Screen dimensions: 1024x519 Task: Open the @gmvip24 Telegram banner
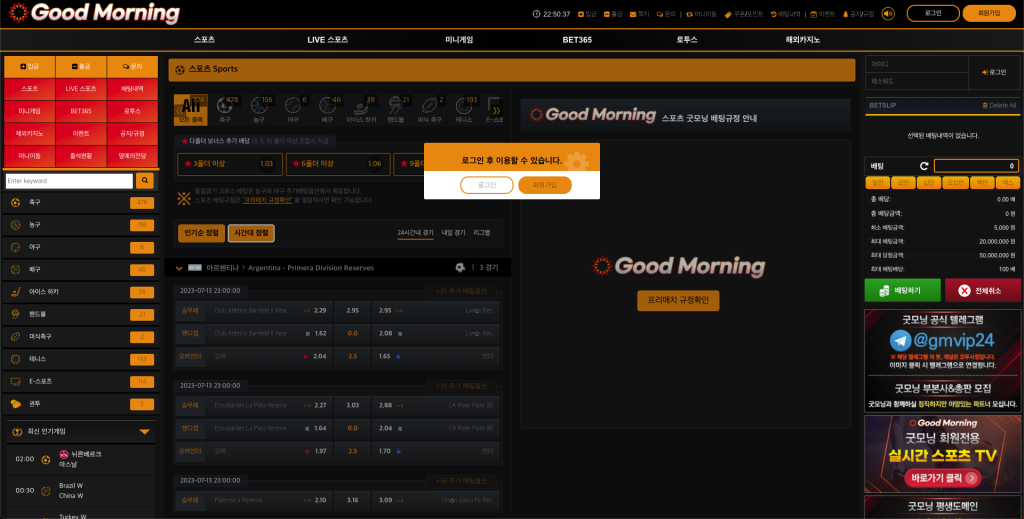(942, 361)
